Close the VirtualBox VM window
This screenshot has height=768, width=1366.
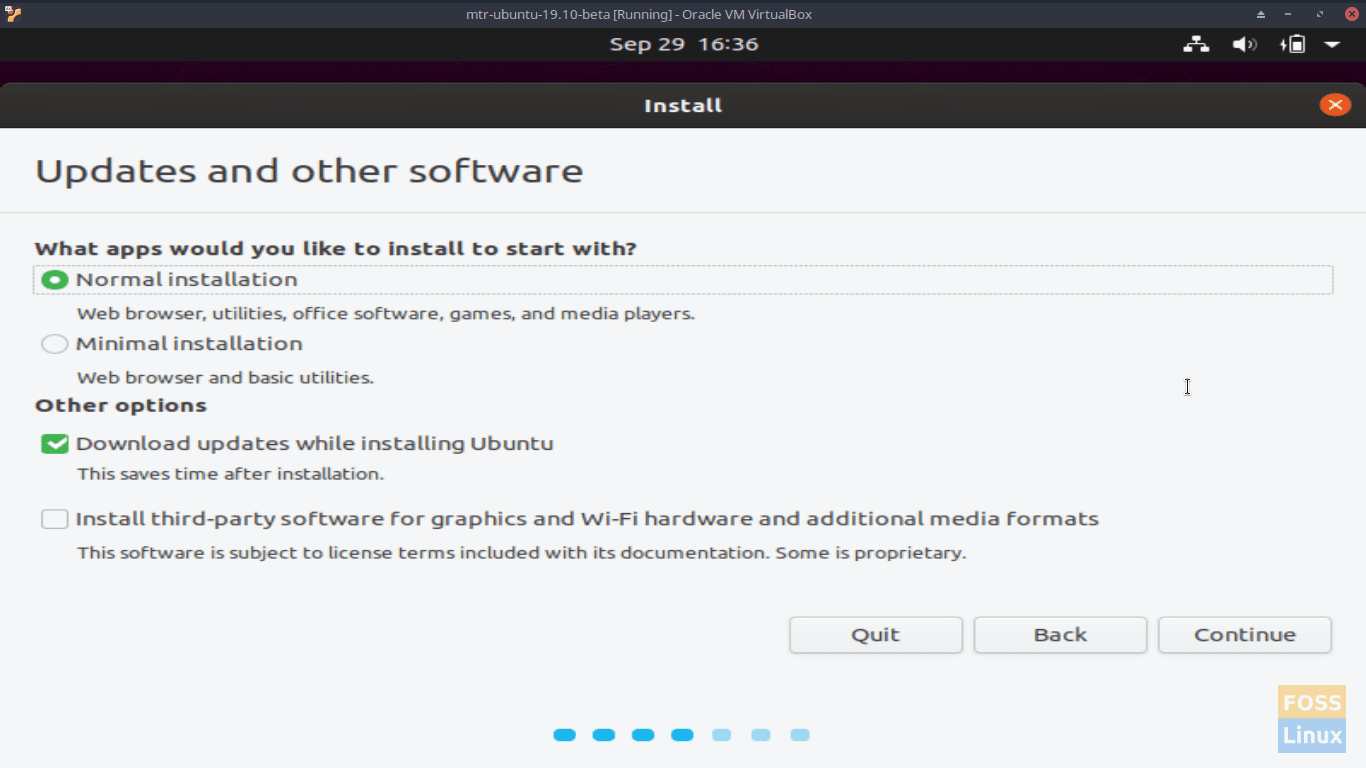pyautogui.click(x=1351, y=14)
